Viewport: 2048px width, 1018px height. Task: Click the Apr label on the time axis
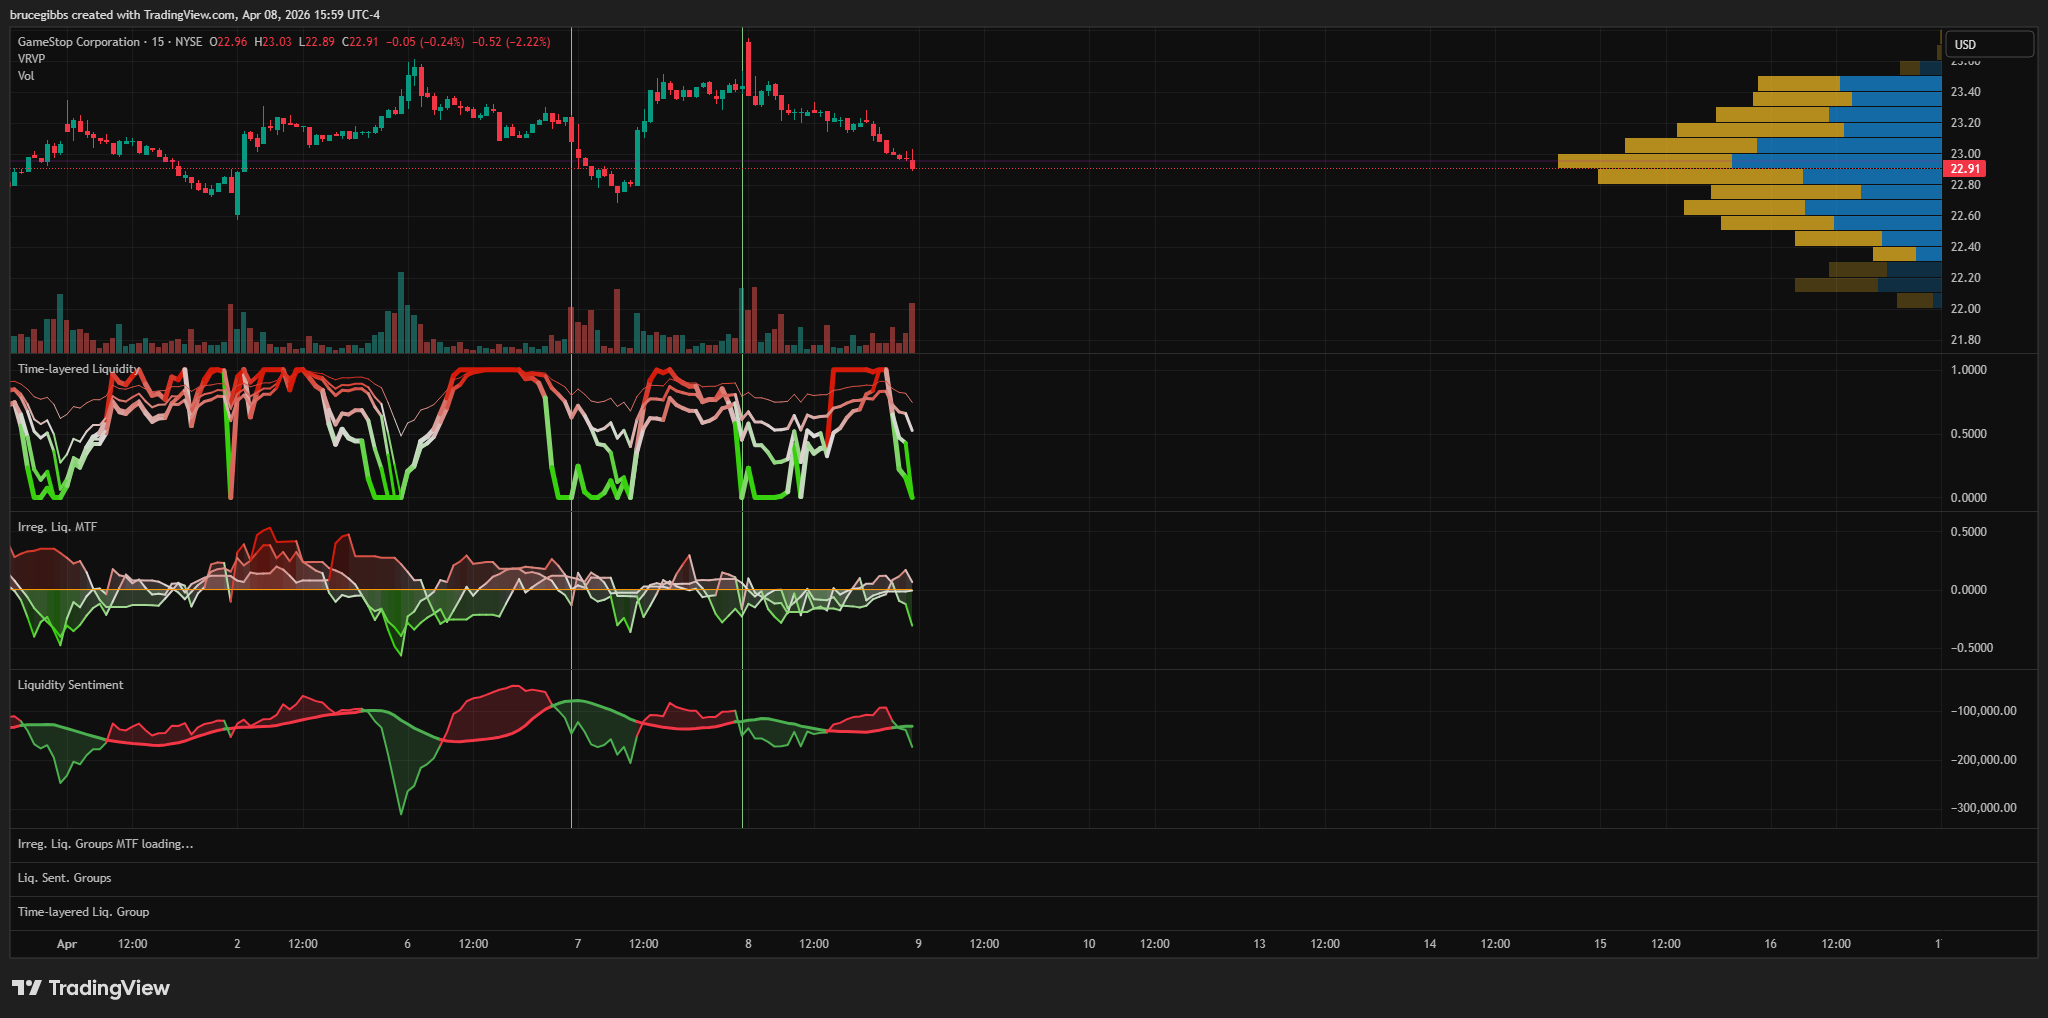click(x=67, y=944)
